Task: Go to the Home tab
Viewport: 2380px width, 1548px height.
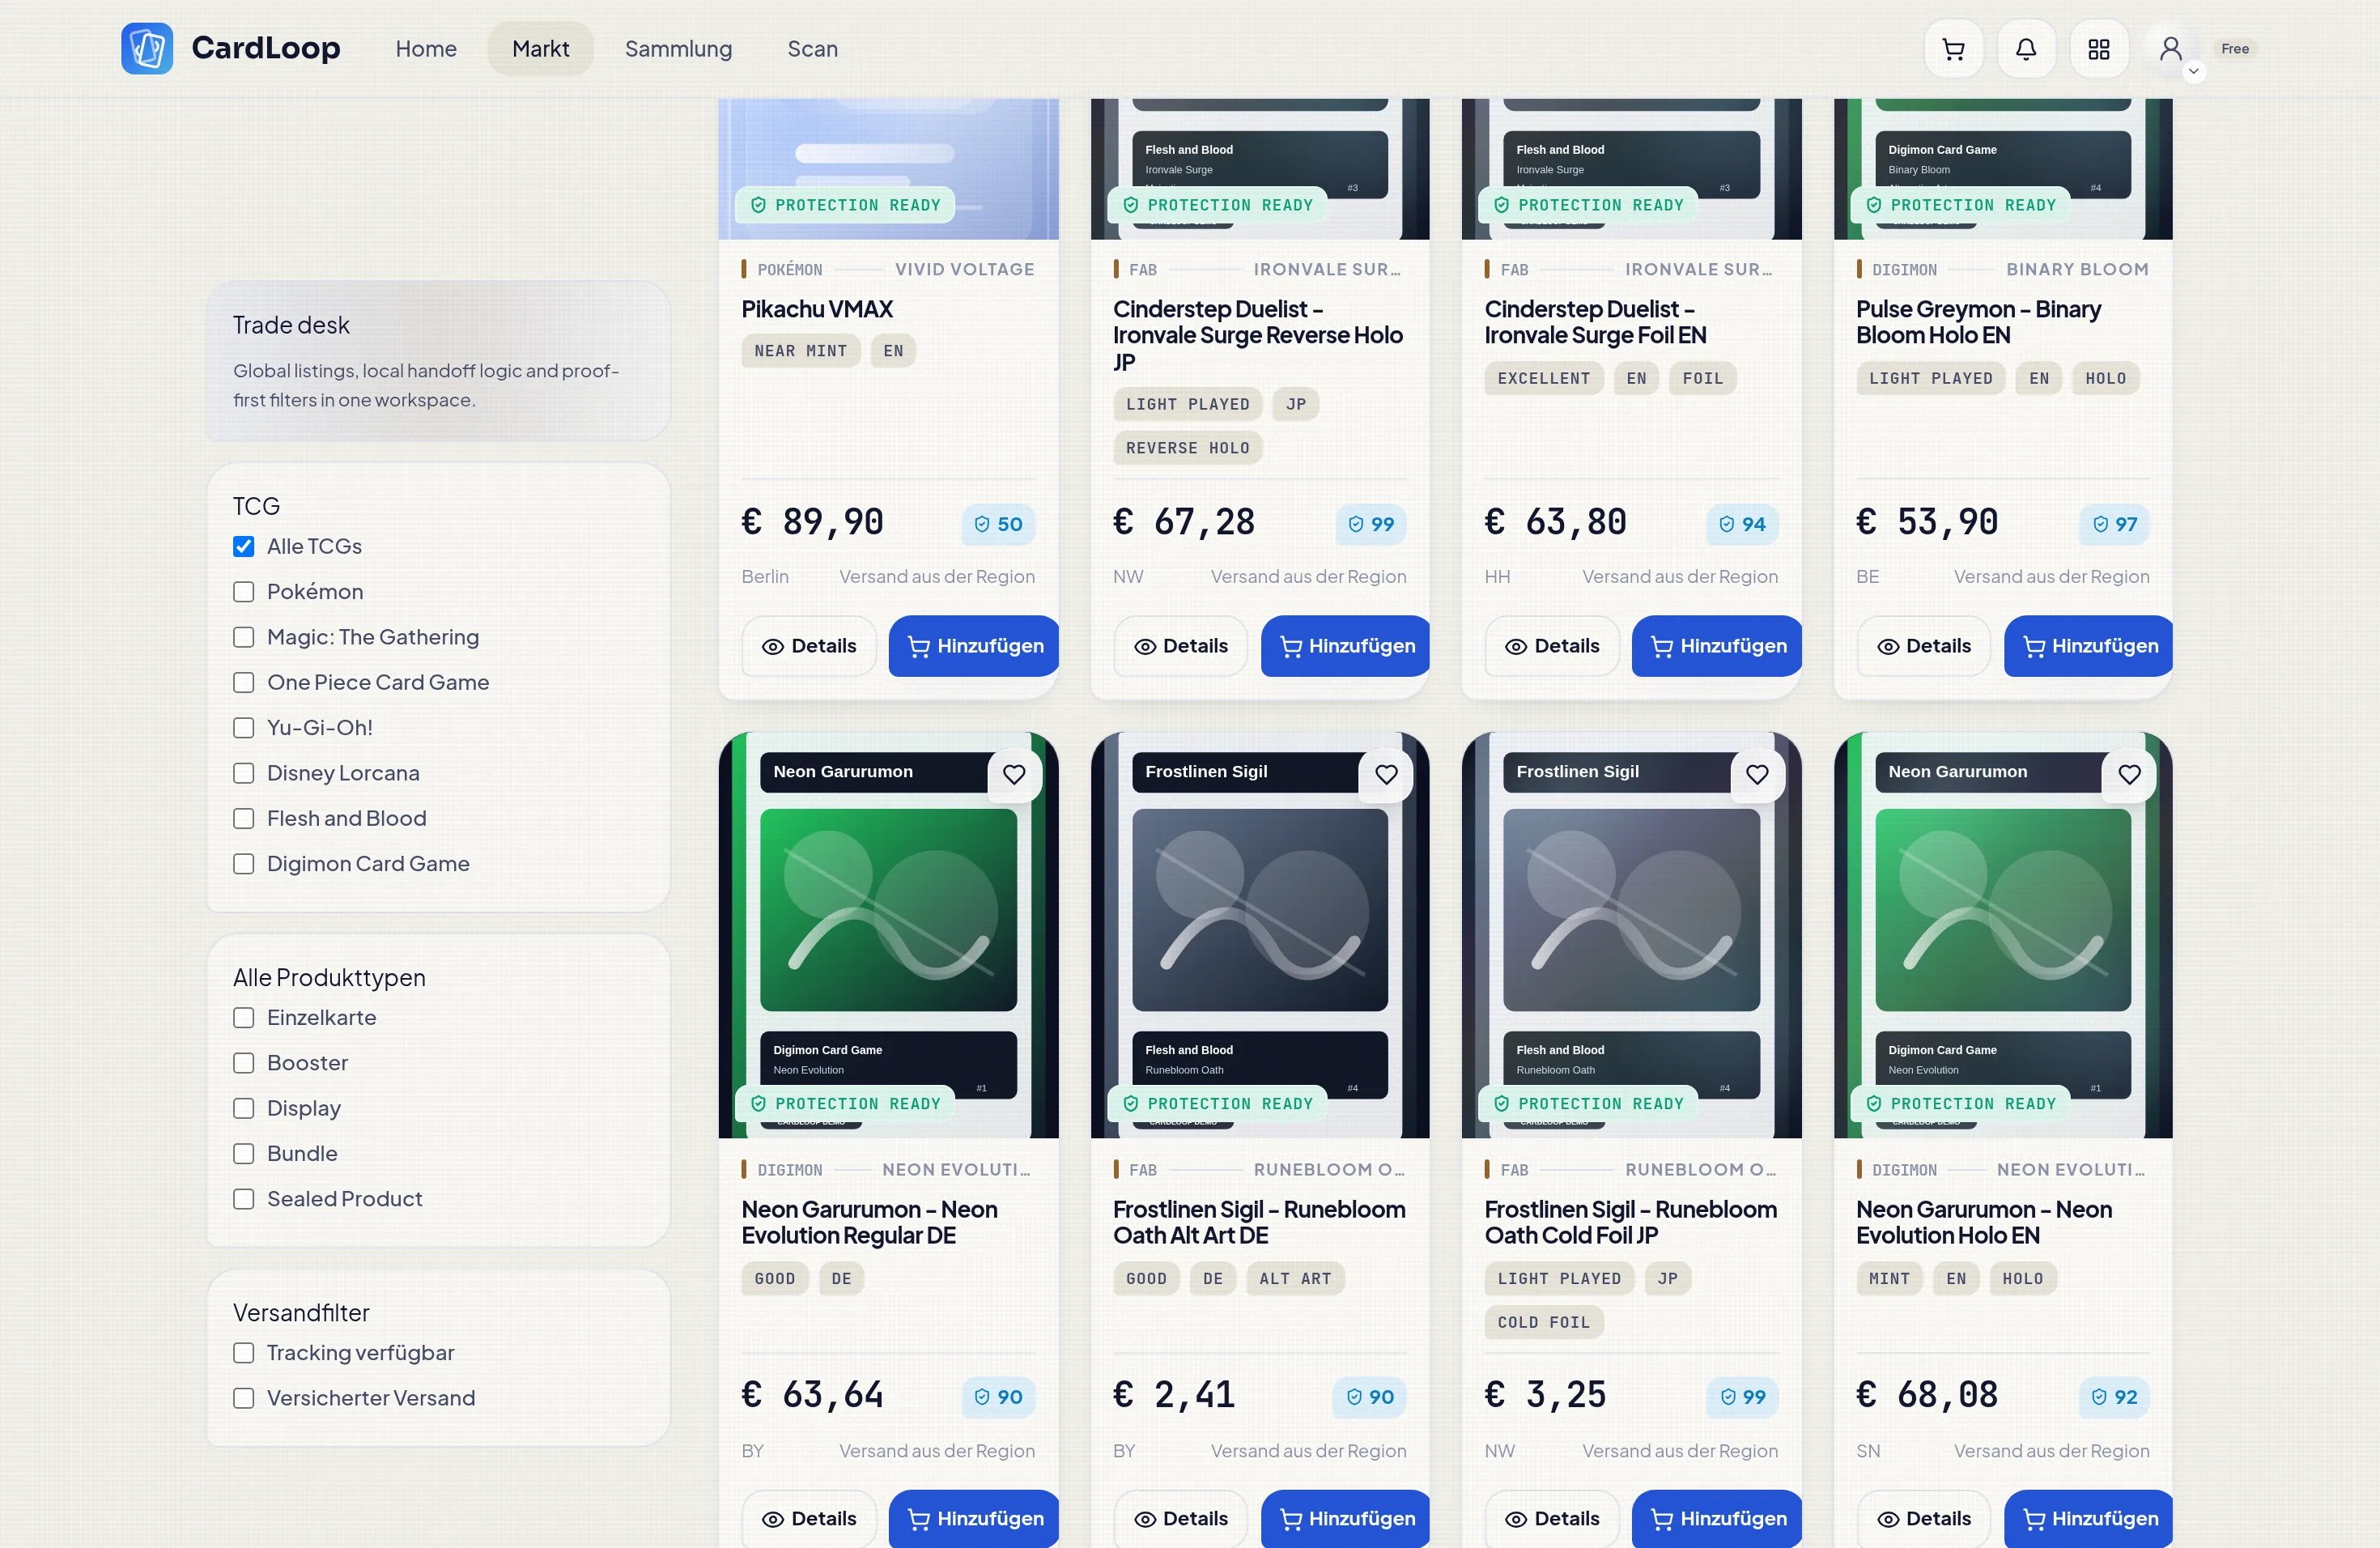Action: point(426,48)
